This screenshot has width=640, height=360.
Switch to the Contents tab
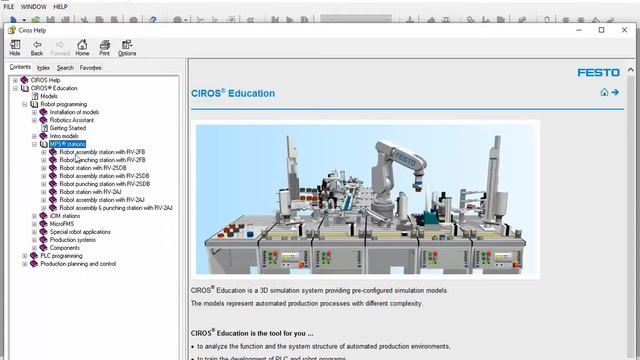(x=20, y=67)
